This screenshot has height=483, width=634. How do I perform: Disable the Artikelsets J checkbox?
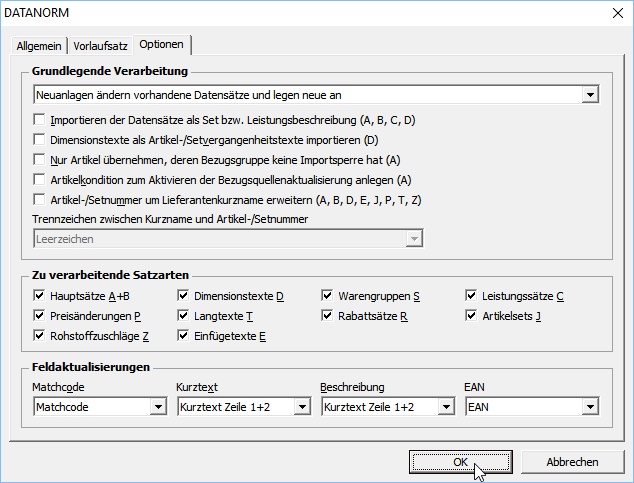point(472,316)
